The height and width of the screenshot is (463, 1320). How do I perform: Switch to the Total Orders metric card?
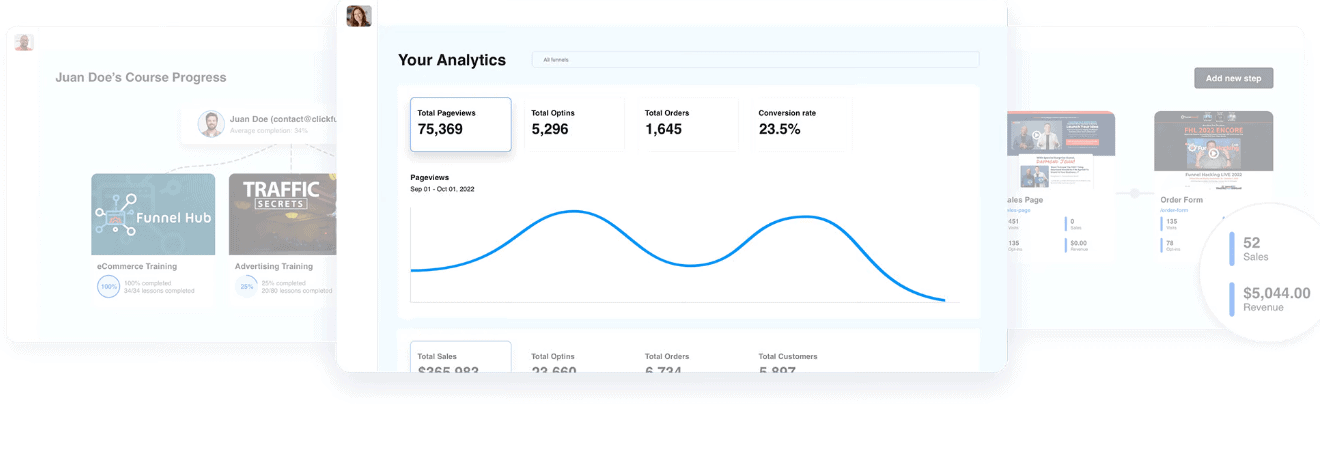coord(688,124)
